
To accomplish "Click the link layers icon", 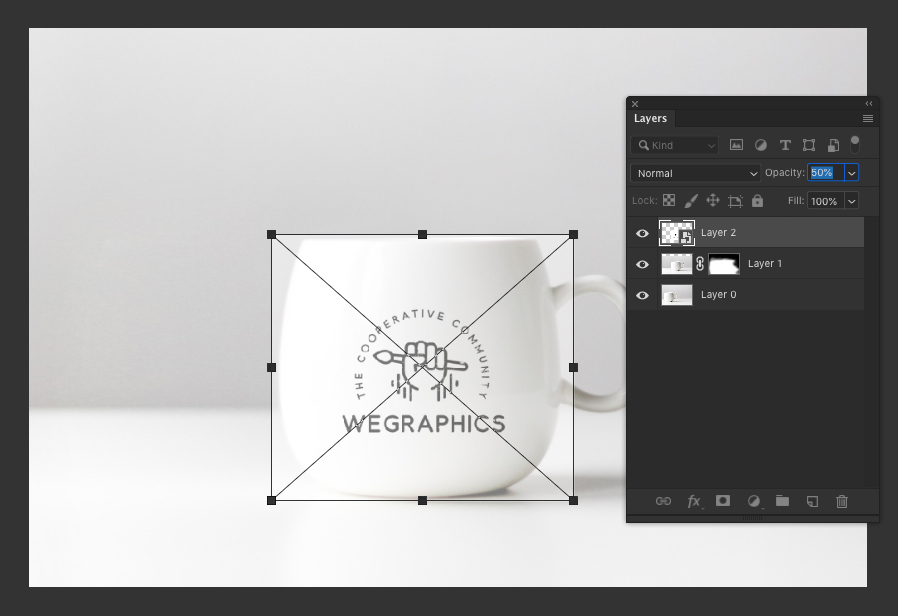I will coord(663,502).
